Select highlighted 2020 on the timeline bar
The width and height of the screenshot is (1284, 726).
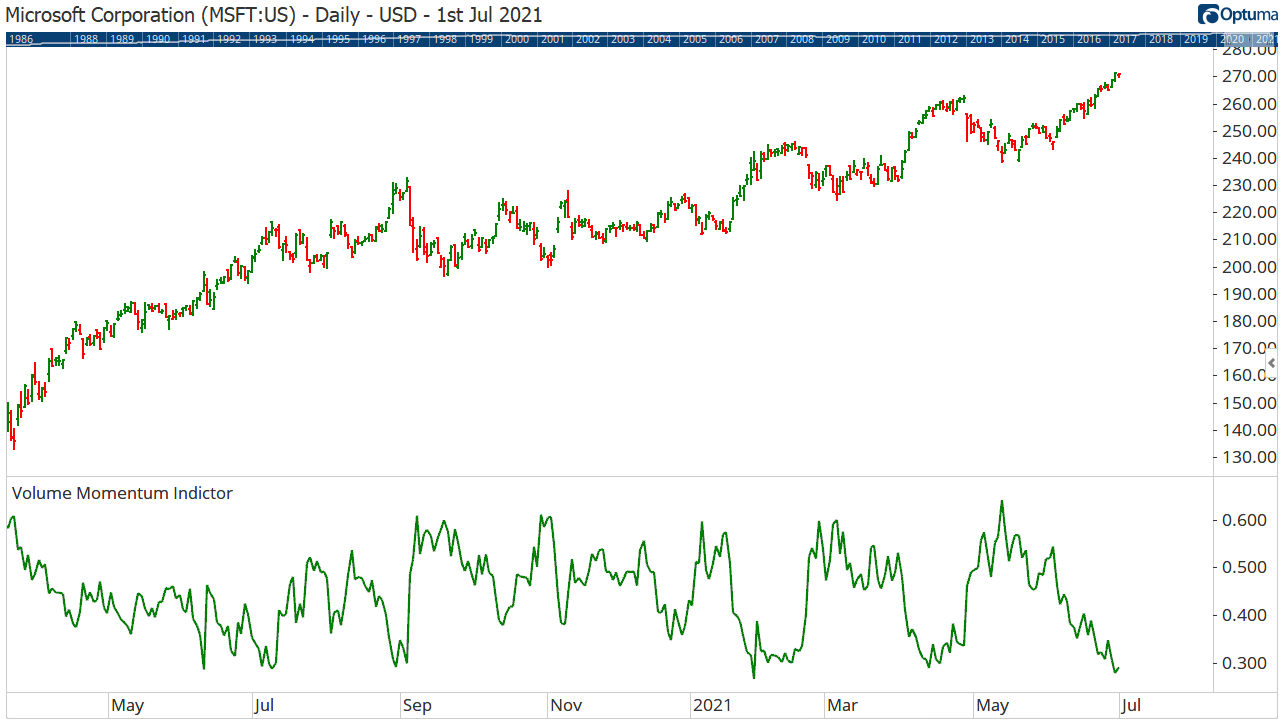click(x=1232, y=39)
